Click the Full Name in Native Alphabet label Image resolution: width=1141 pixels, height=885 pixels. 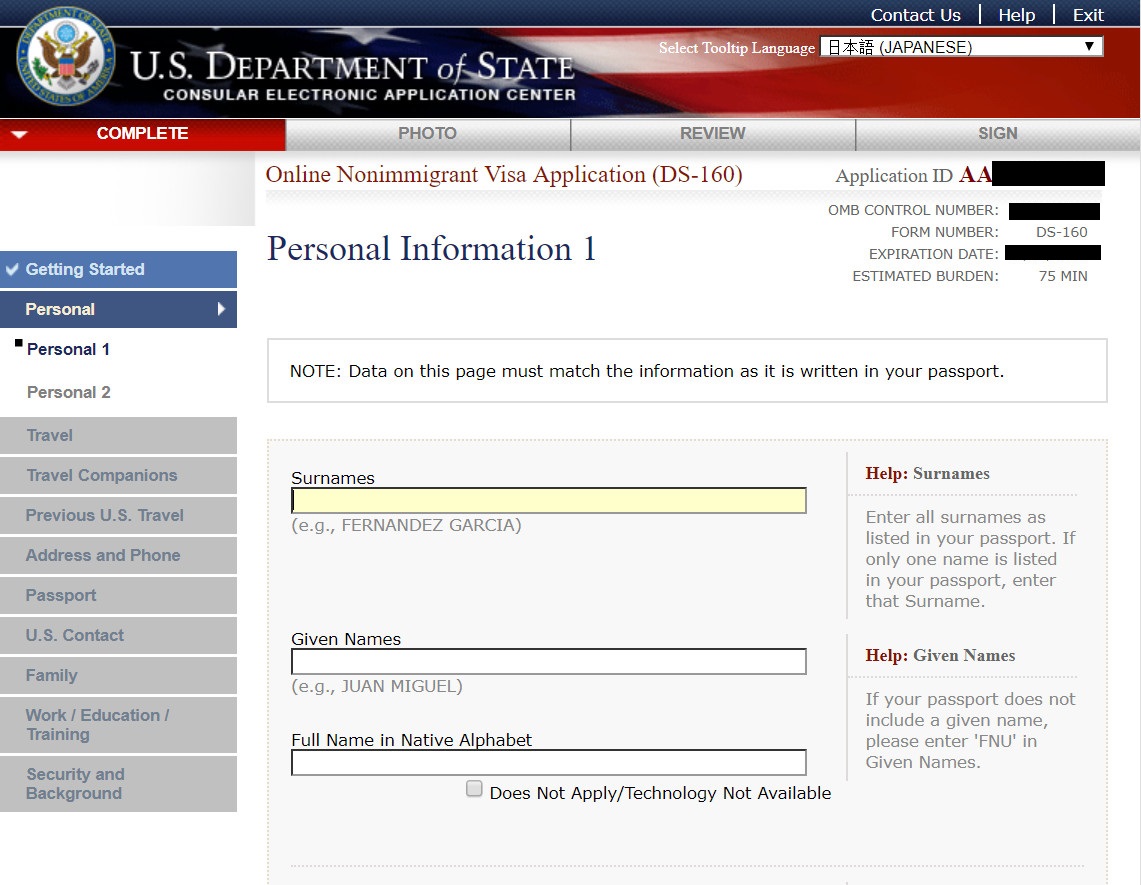(411, 740)
